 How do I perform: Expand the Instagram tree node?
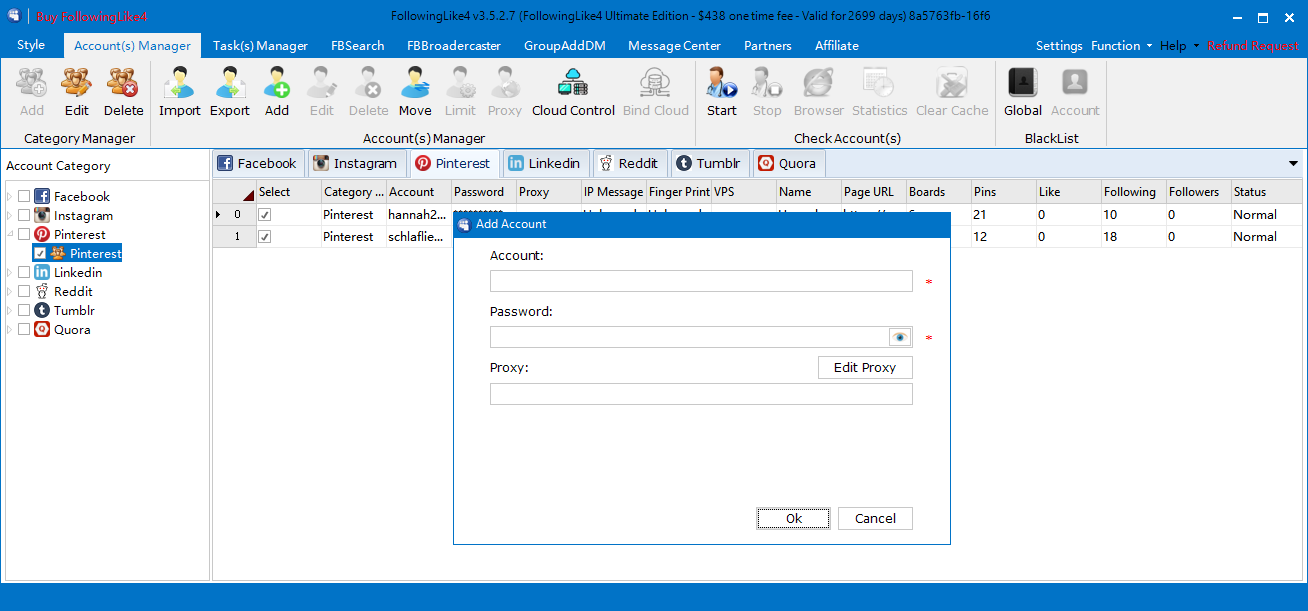pyautogui.click(x=10, y=216)
